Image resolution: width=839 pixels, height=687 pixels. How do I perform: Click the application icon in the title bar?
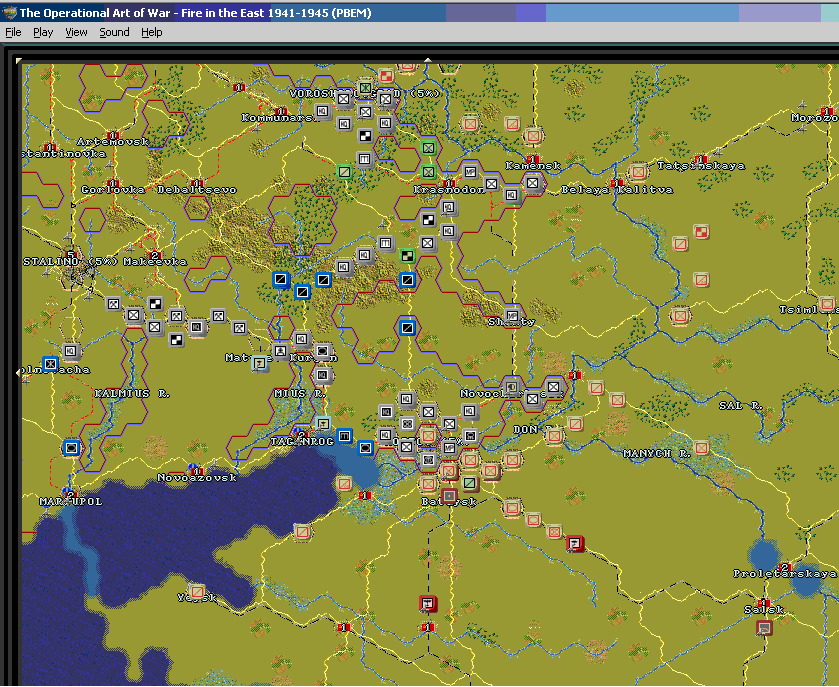(10, 12)
